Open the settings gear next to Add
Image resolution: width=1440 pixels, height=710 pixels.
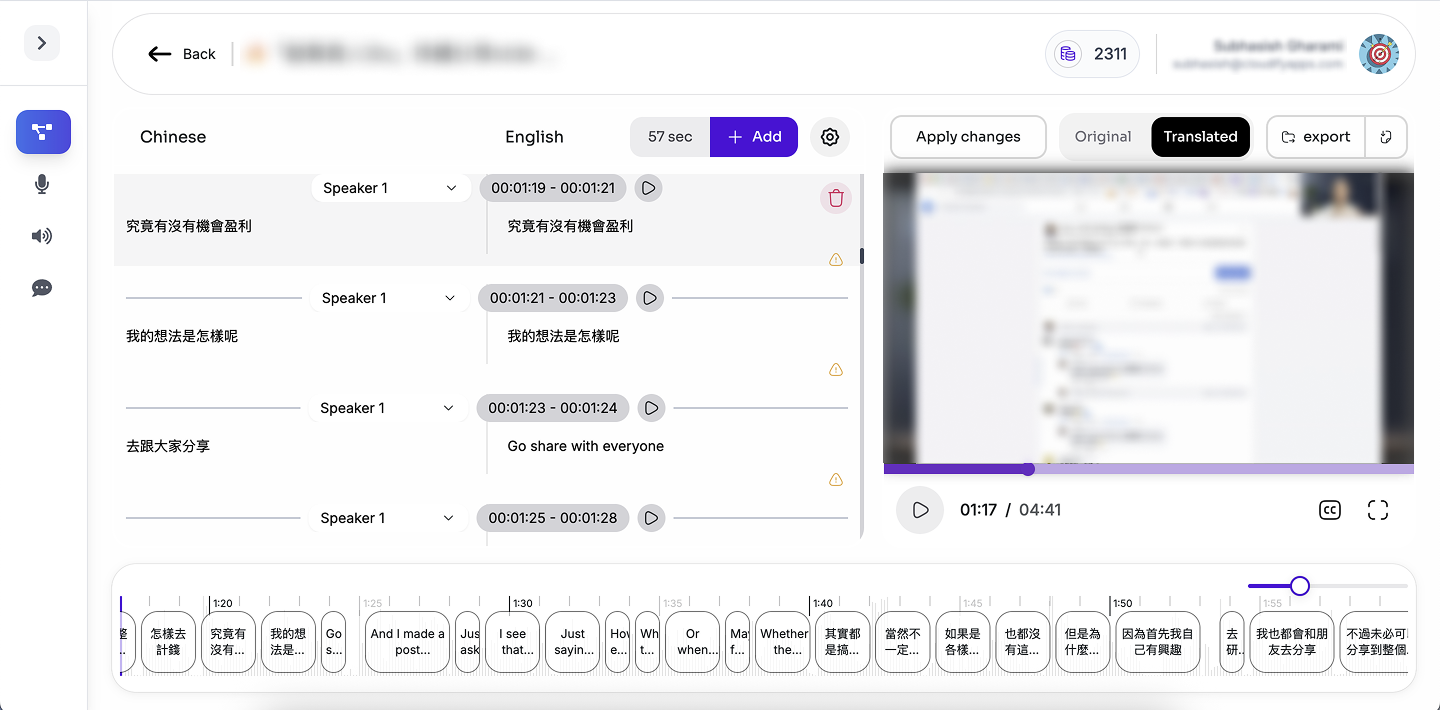click(x=829, y=137)
